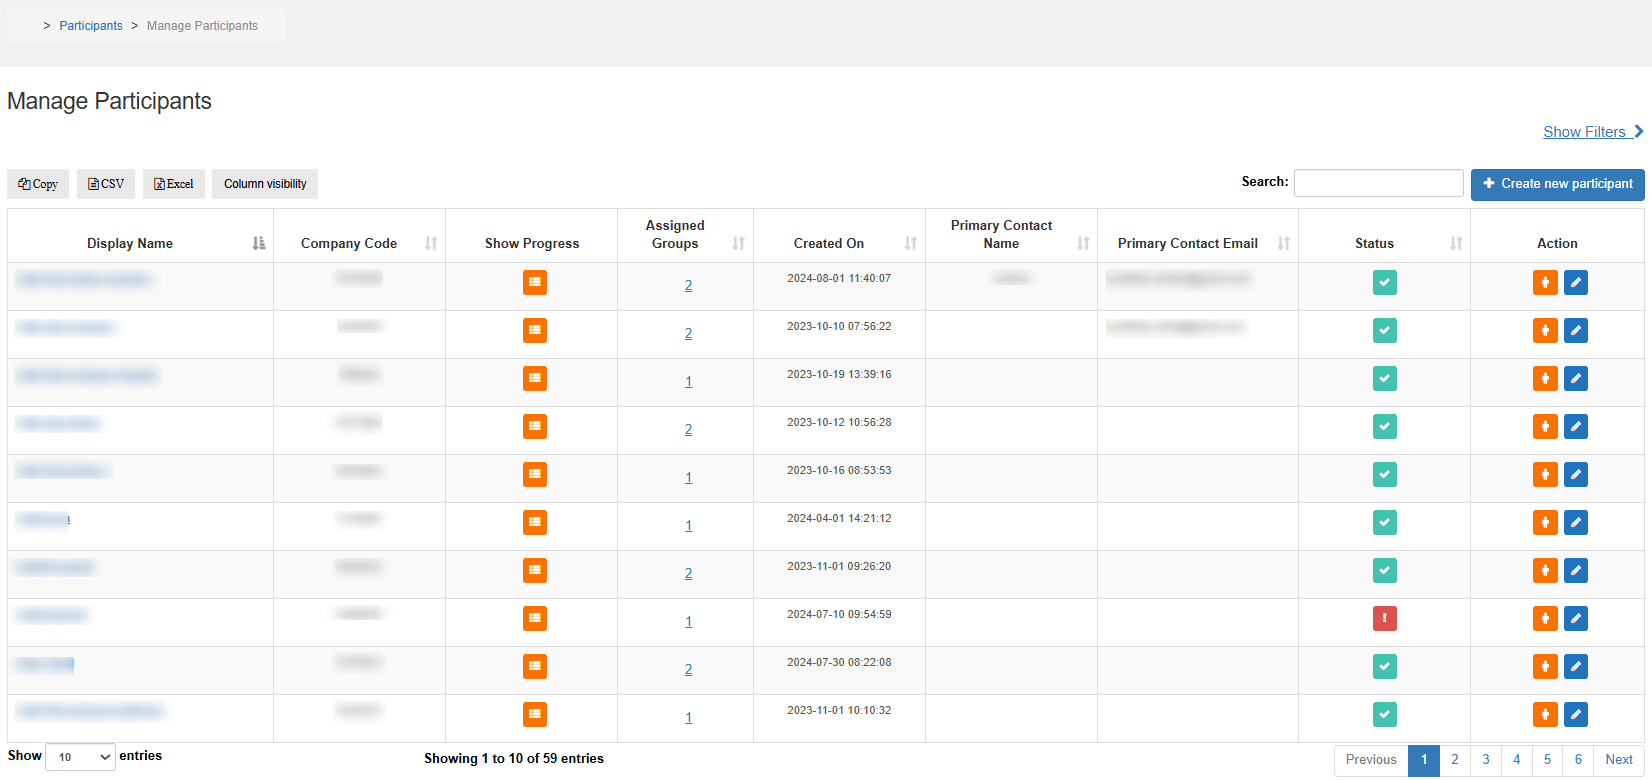Viewport: 1652px width, 780px height.
Task: Click blue edit pencil in 2023-10-12 10:56:28 row
Action: [x=1576, y=427]
